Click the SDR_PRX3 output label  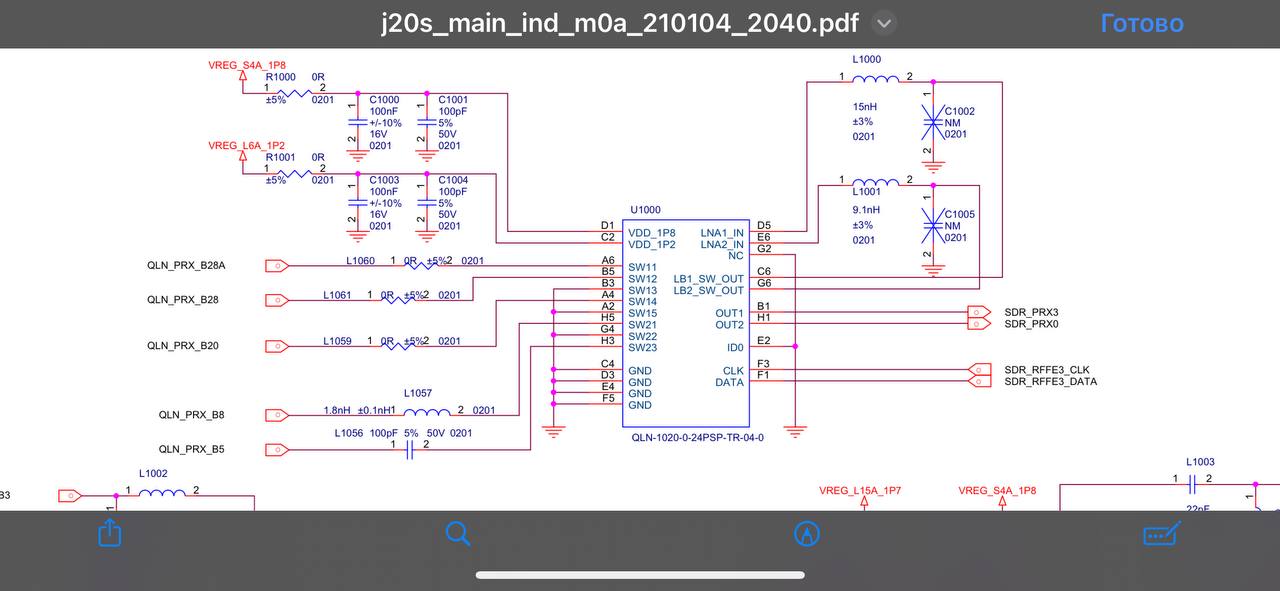tap(1031, 313)
